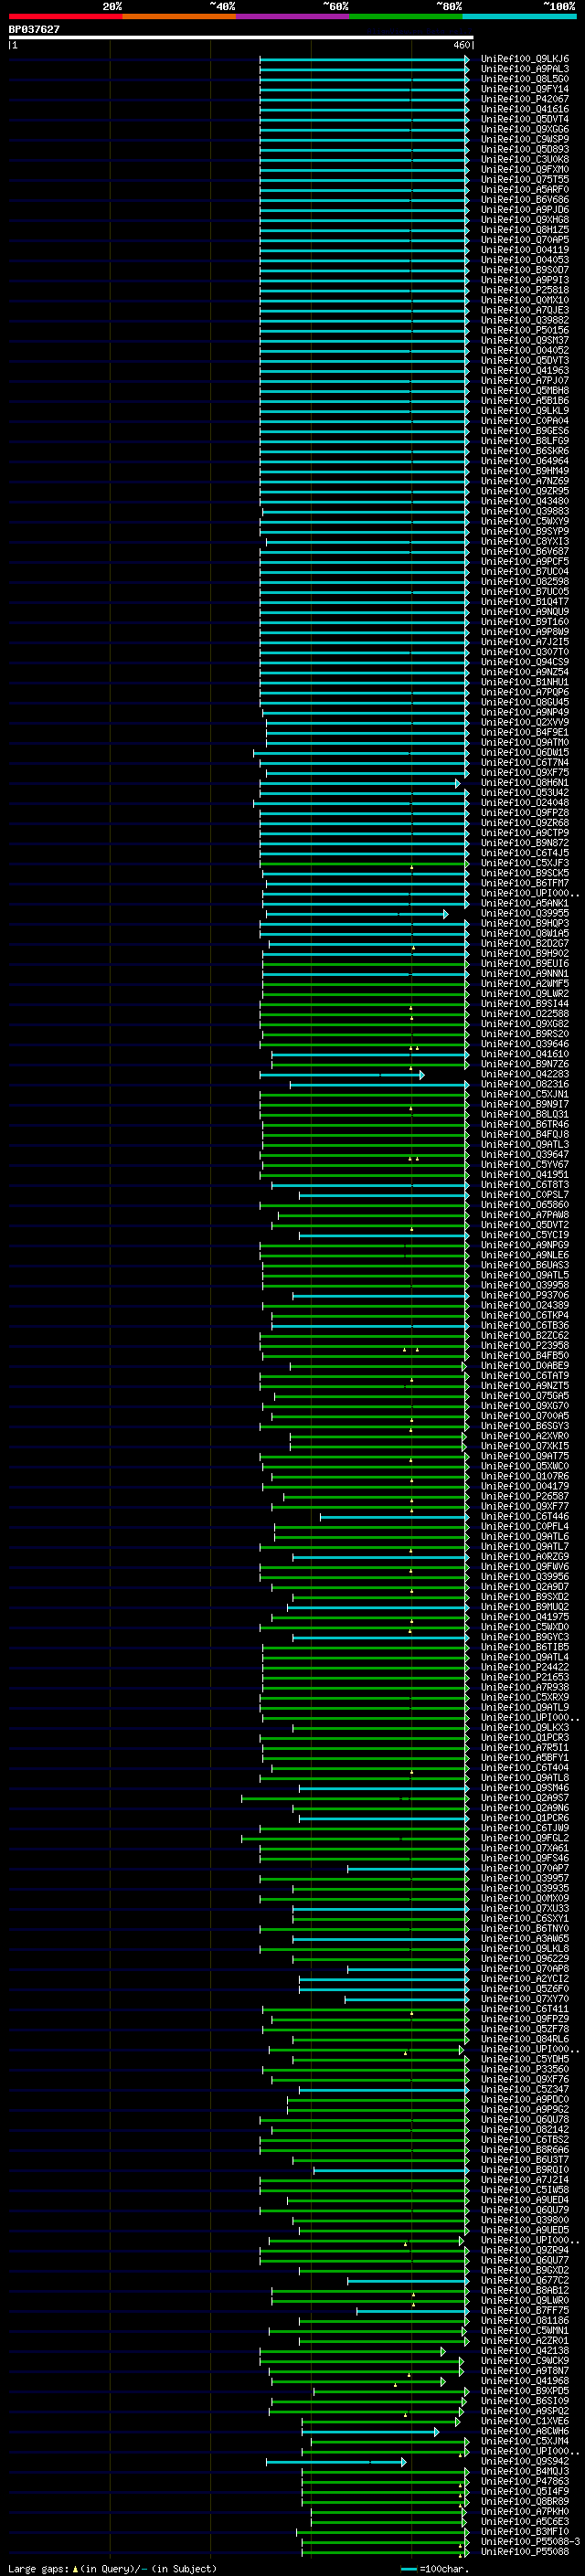Select label UniRef100_Q70AP5

point(525,240)
